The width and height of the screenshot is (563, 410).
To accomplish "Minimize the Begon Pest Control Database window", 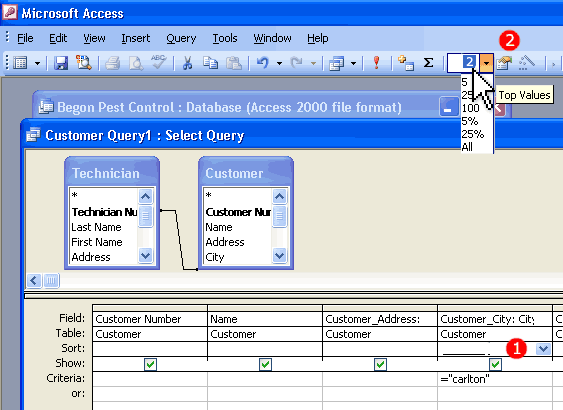I will (448, 107).
